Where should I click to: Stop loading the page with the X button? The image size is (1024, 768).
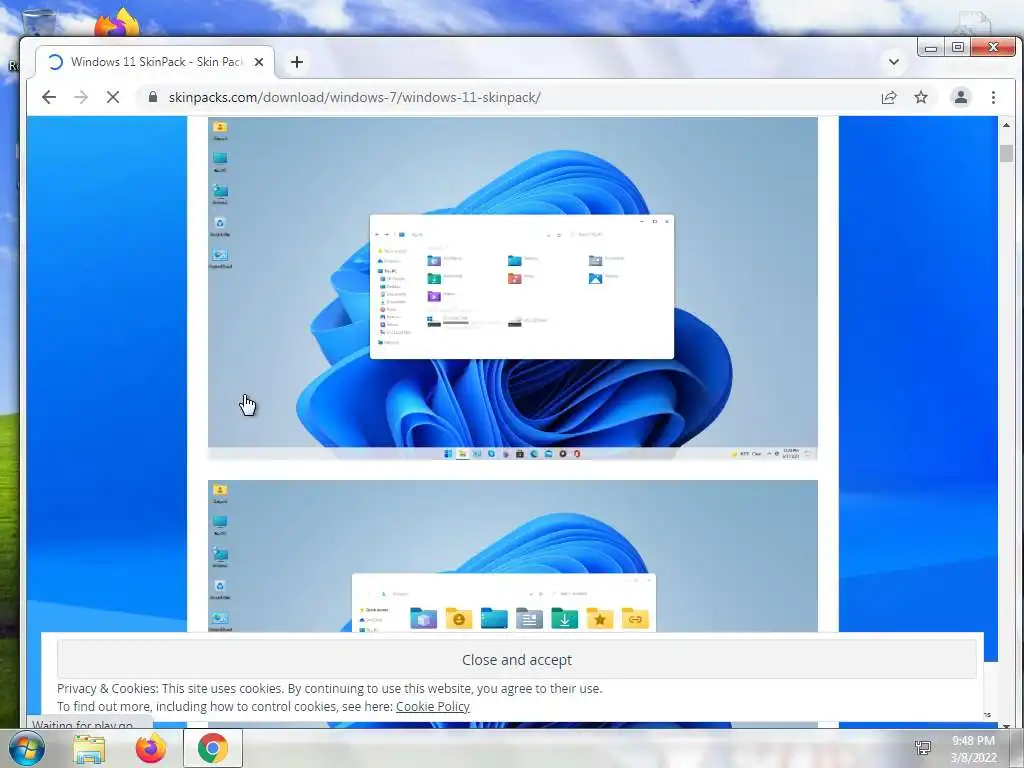point(113,97)
